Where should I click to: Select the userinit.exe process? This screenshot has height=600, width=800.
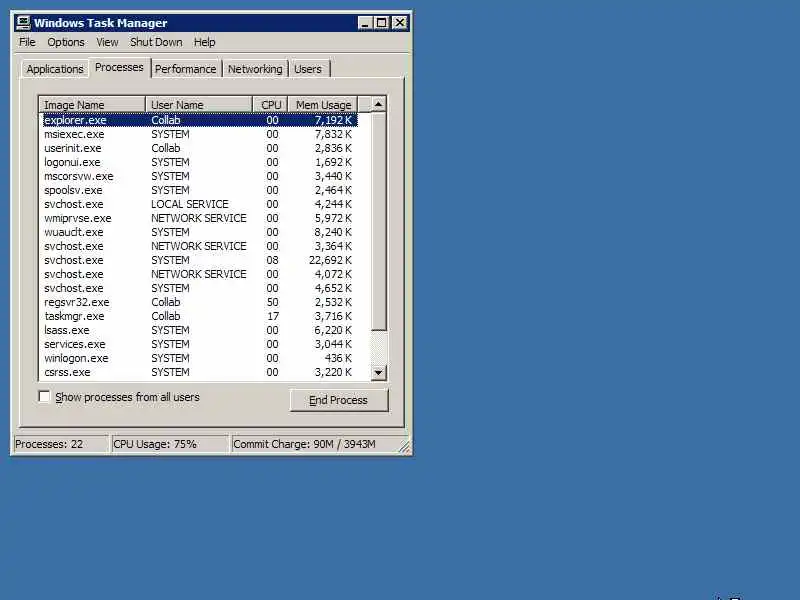tap(199, 148)
